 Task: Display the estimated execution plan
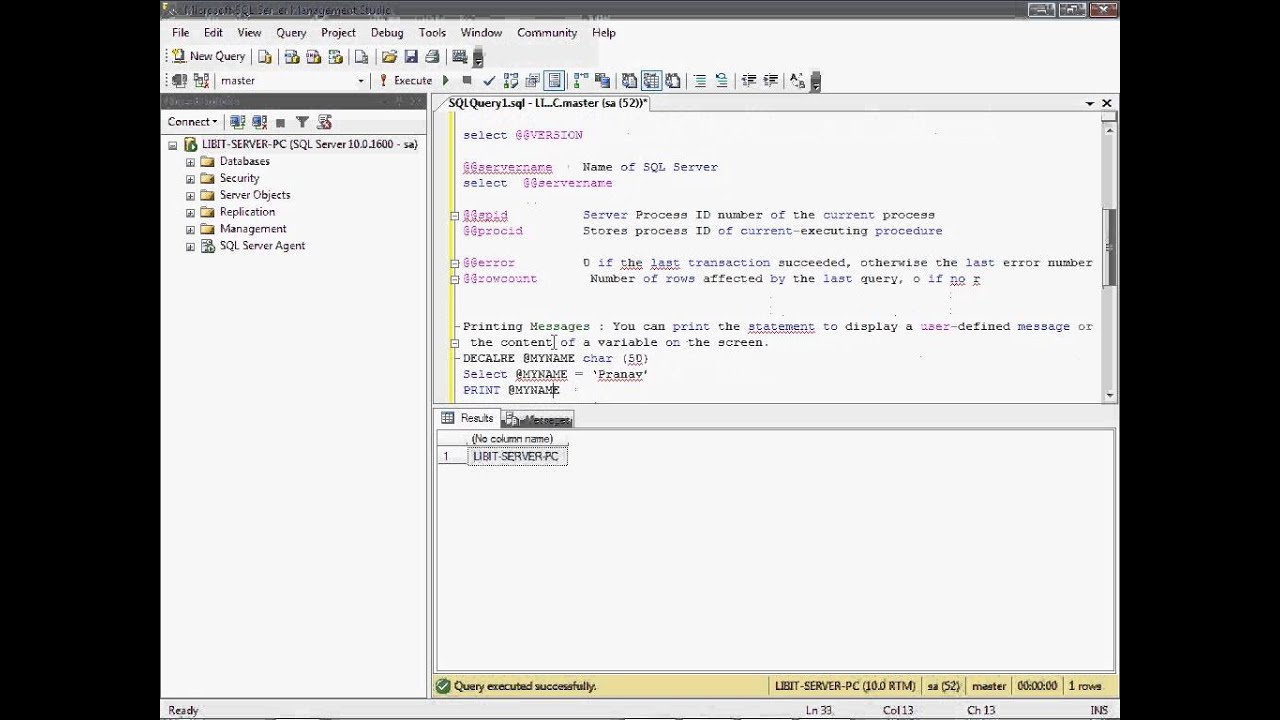(x=511, y=81)
